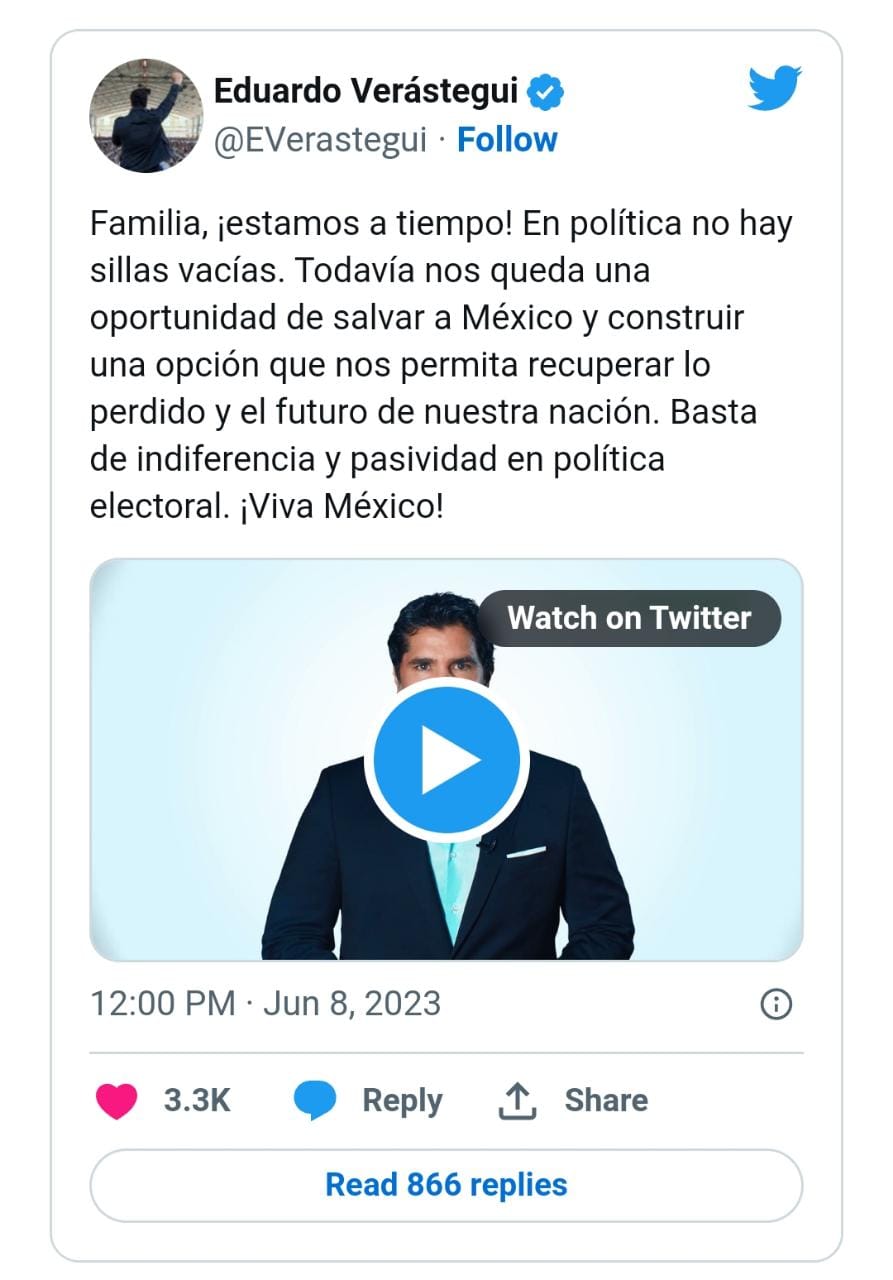Click the 3.3K like count
This screenshot has width=893, height=1280.
pyautogui.click(x=197, y=1100)
